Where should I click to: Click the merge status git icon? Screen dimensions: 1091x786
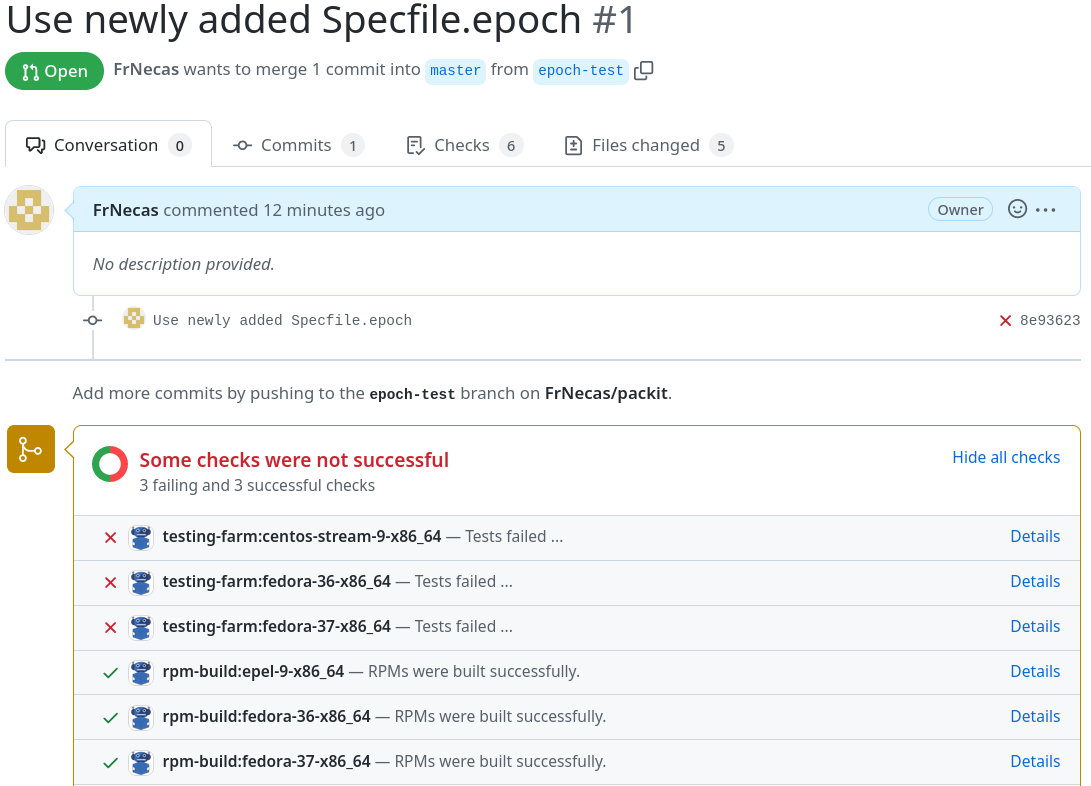(x=31, y=449)
